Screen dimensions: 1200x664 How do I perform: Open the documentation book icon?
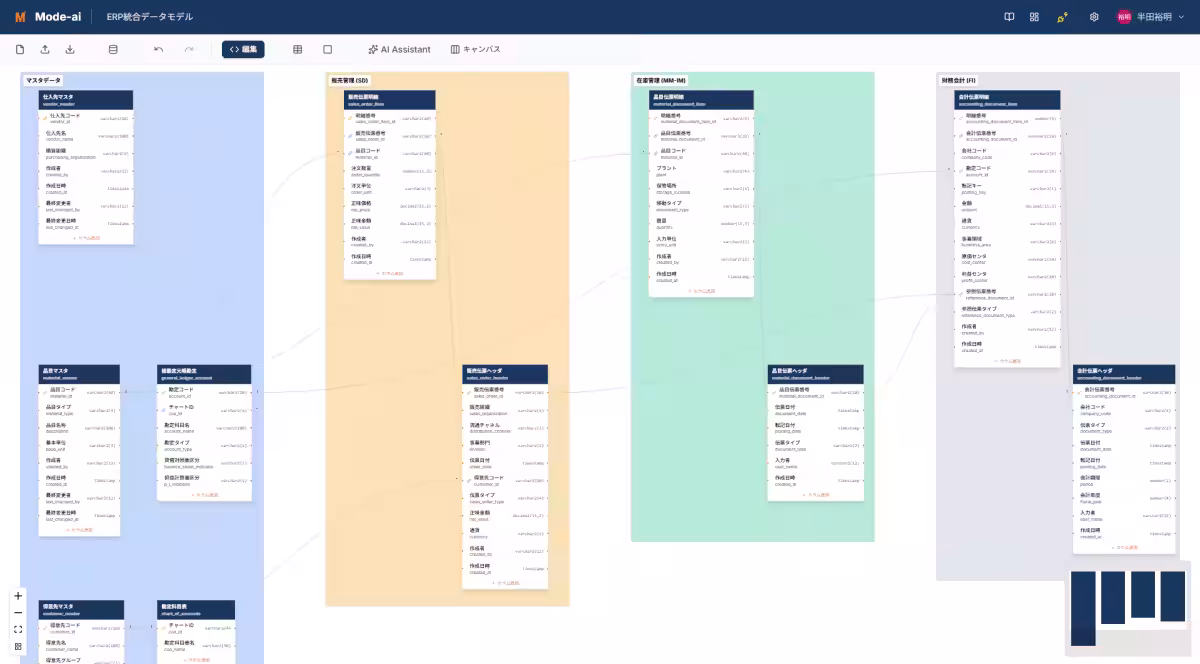point(1009,17)
